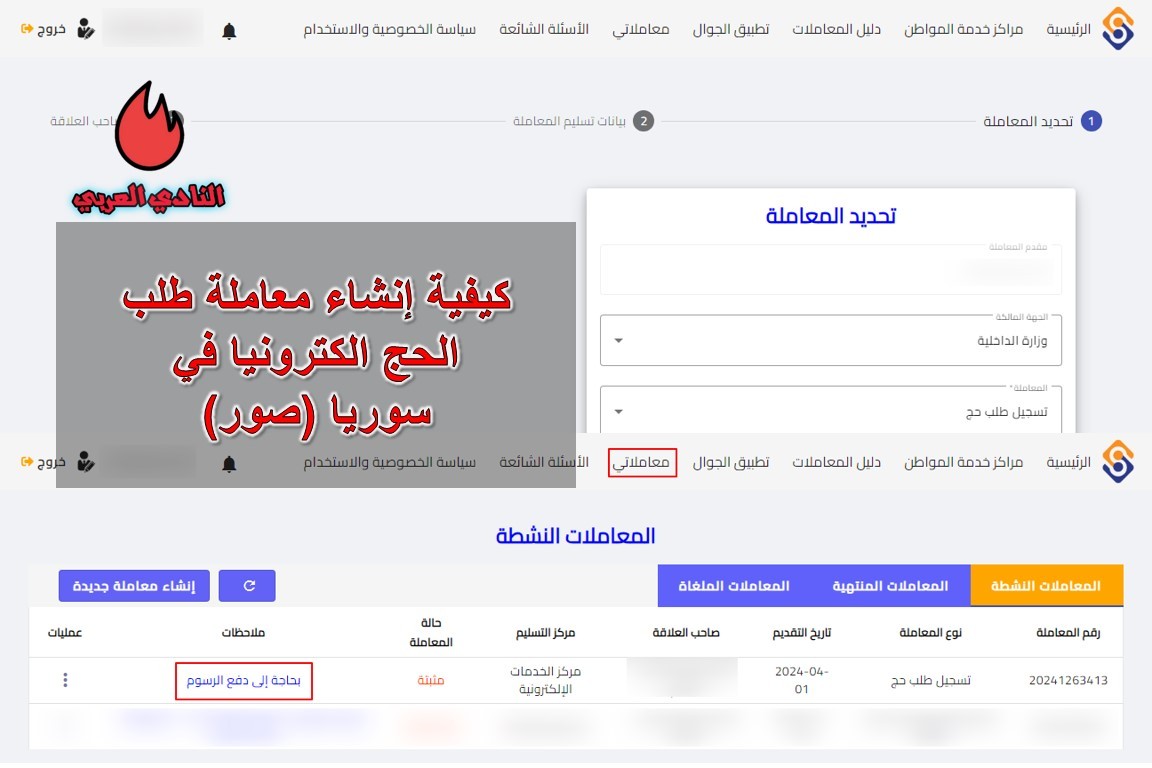Screen dimensions: 1152x768
Task: Click transaction number 20241263413
Action: (1068, 681)
